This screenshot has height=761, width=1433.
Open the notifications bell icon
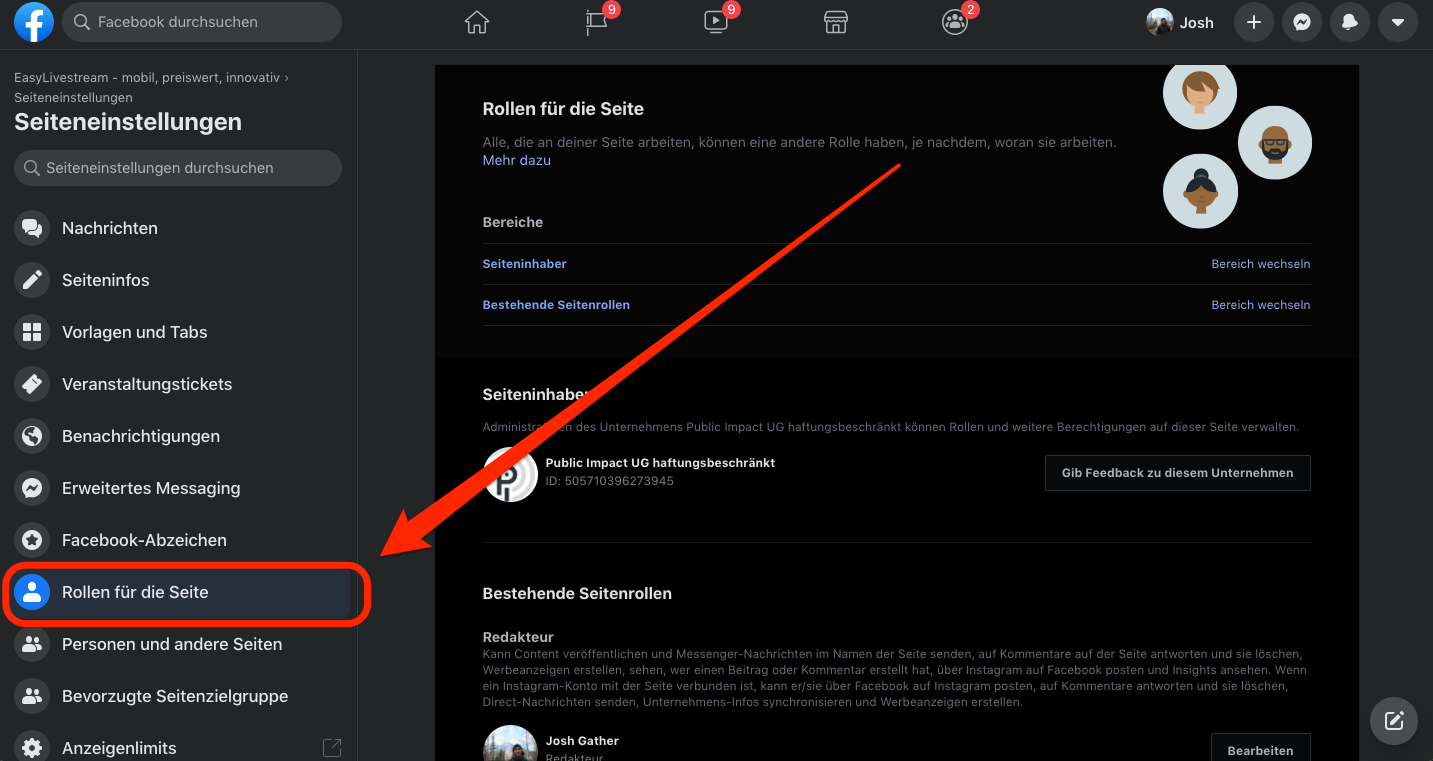[x=1350, y=22]
